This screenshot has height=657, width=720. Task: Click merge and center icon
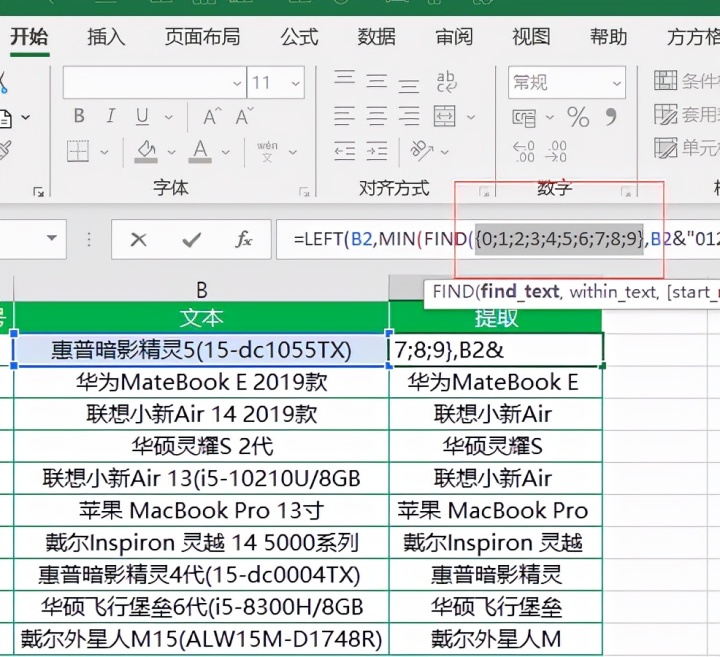tap(444, 116)
